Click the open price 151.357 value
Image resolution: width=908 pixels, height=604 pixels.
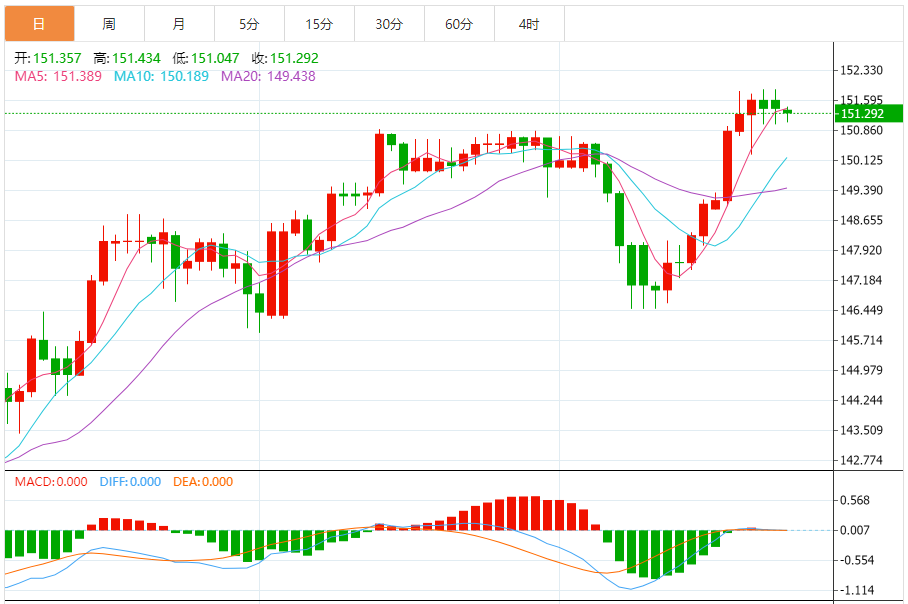(x=57, y=58)
